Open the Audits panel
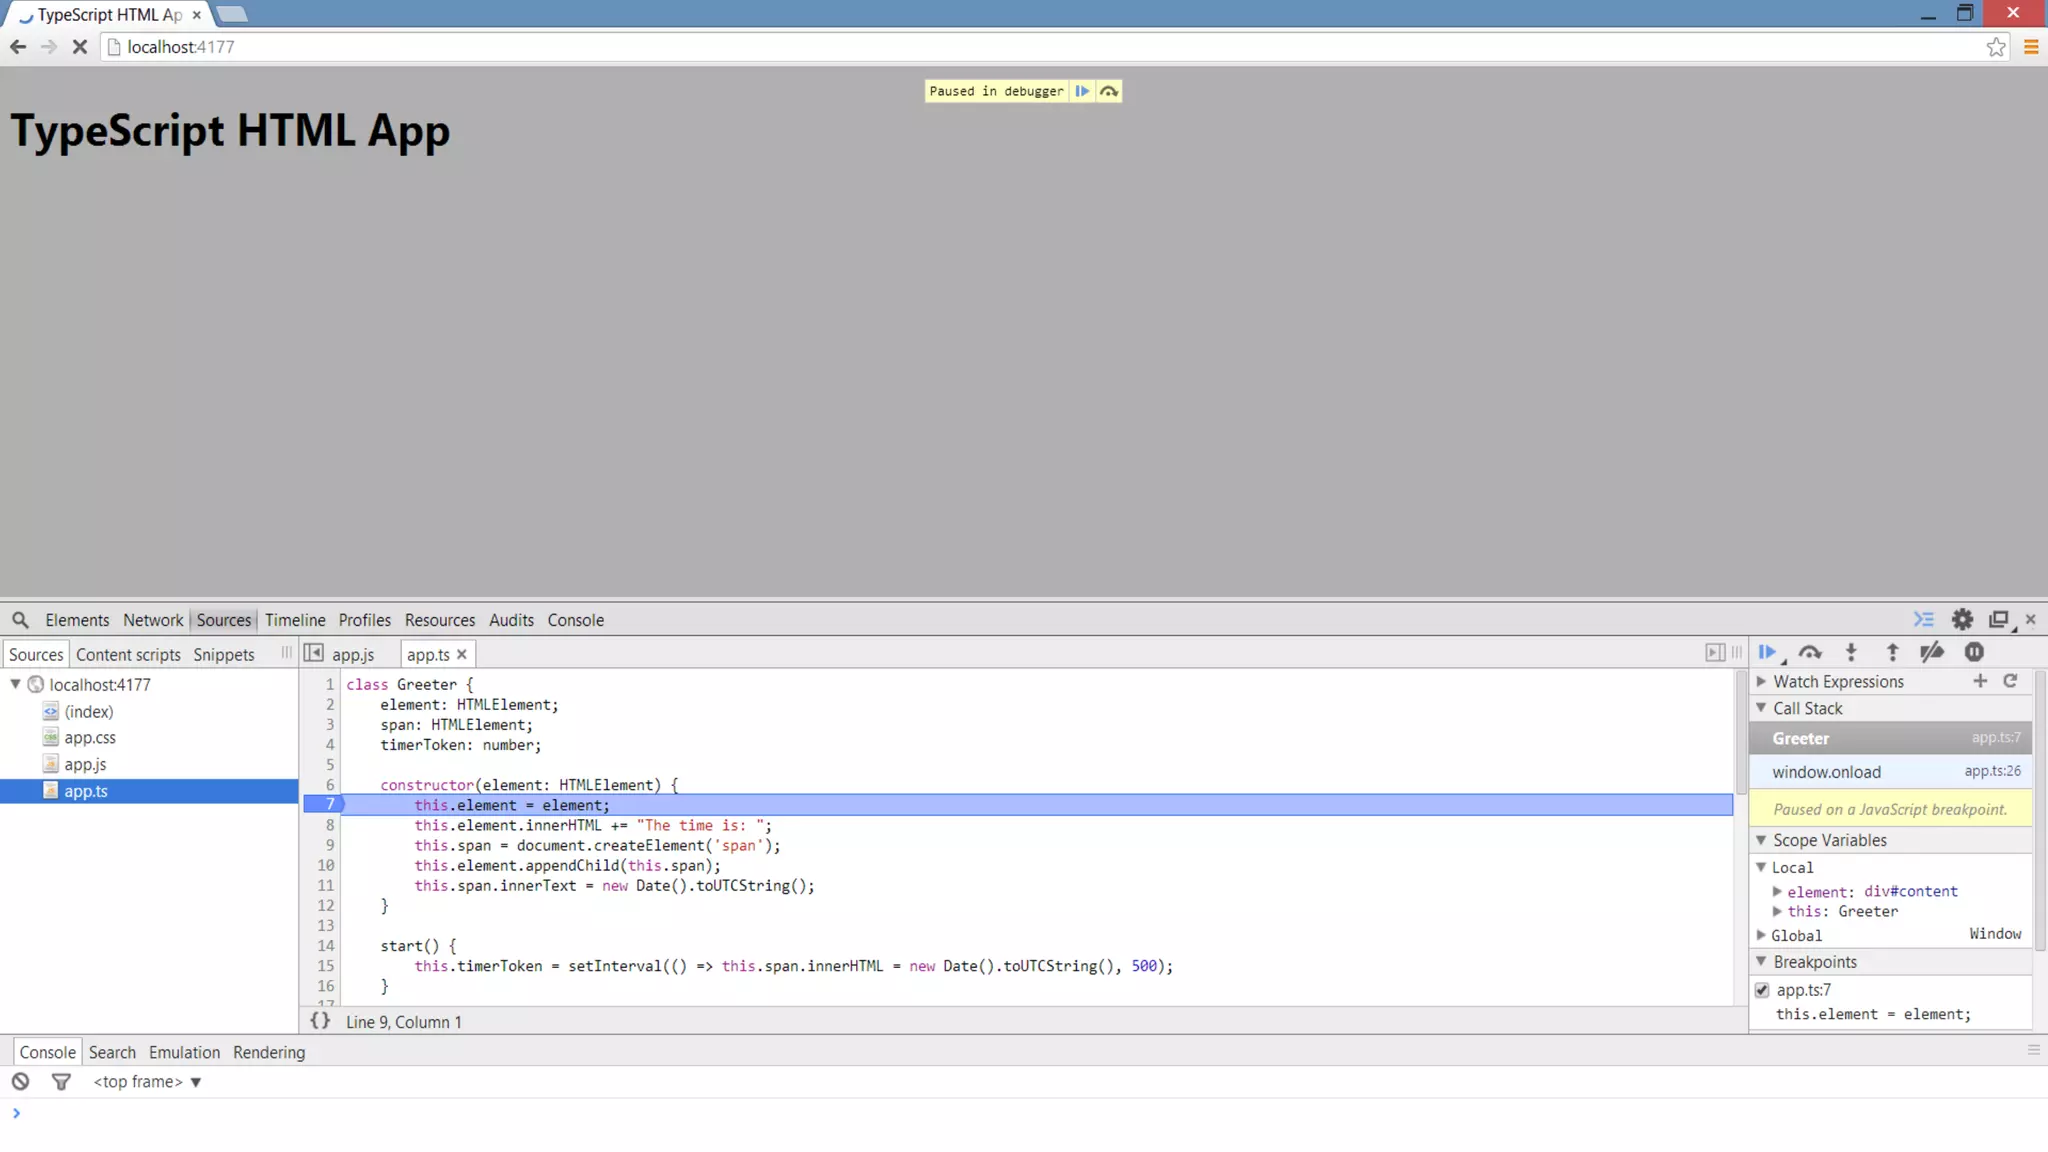This screenshot has width=2048, height=1152. (511, 620)
